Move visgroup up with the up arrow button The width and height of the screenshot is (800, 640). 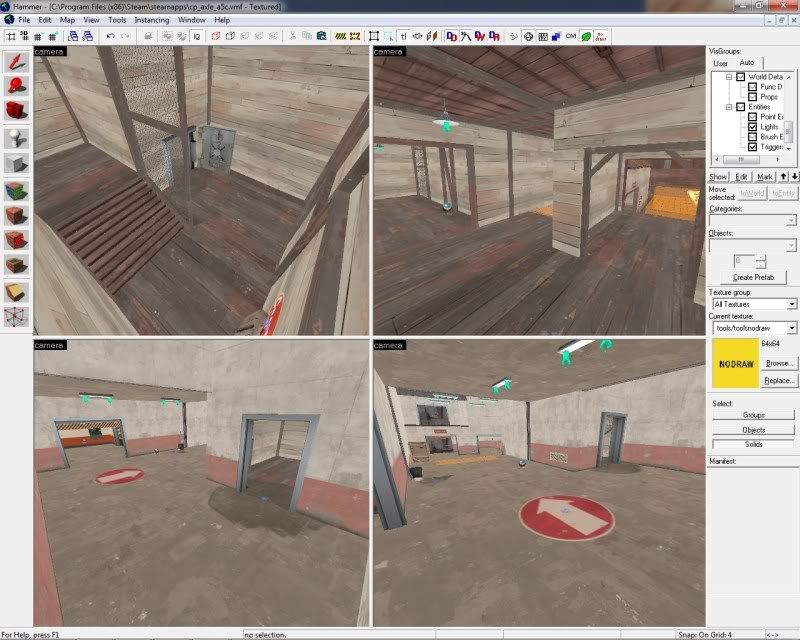click(x=783, y=177)
